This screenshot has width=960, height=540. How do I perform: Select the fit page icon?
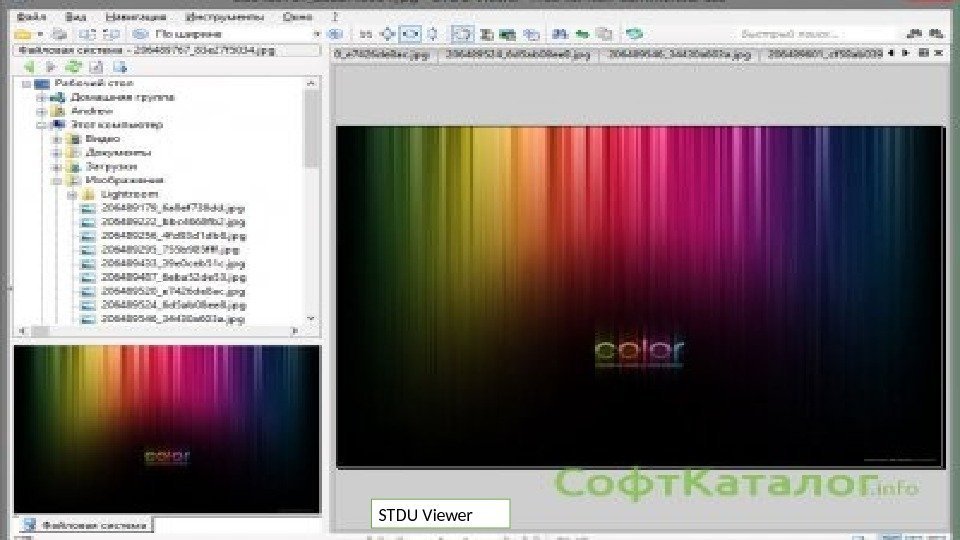(388, 34)
